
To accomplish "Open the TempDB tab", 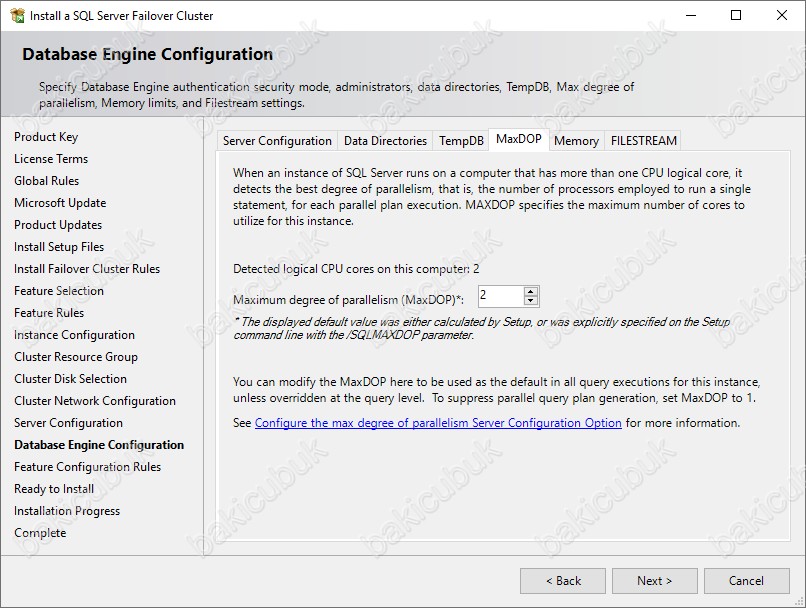I will [461, 141].
